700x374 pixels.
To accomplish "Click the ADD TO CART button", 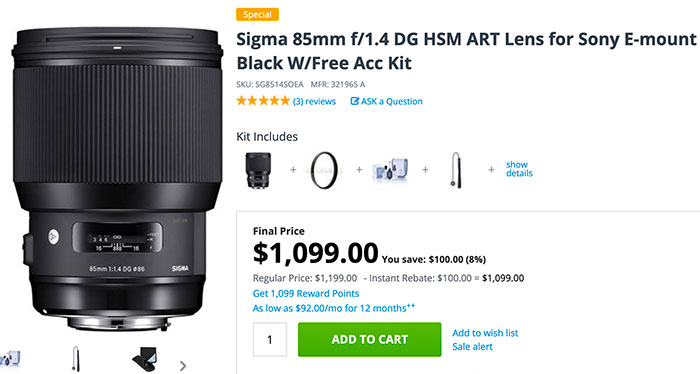I will point(370,340).
